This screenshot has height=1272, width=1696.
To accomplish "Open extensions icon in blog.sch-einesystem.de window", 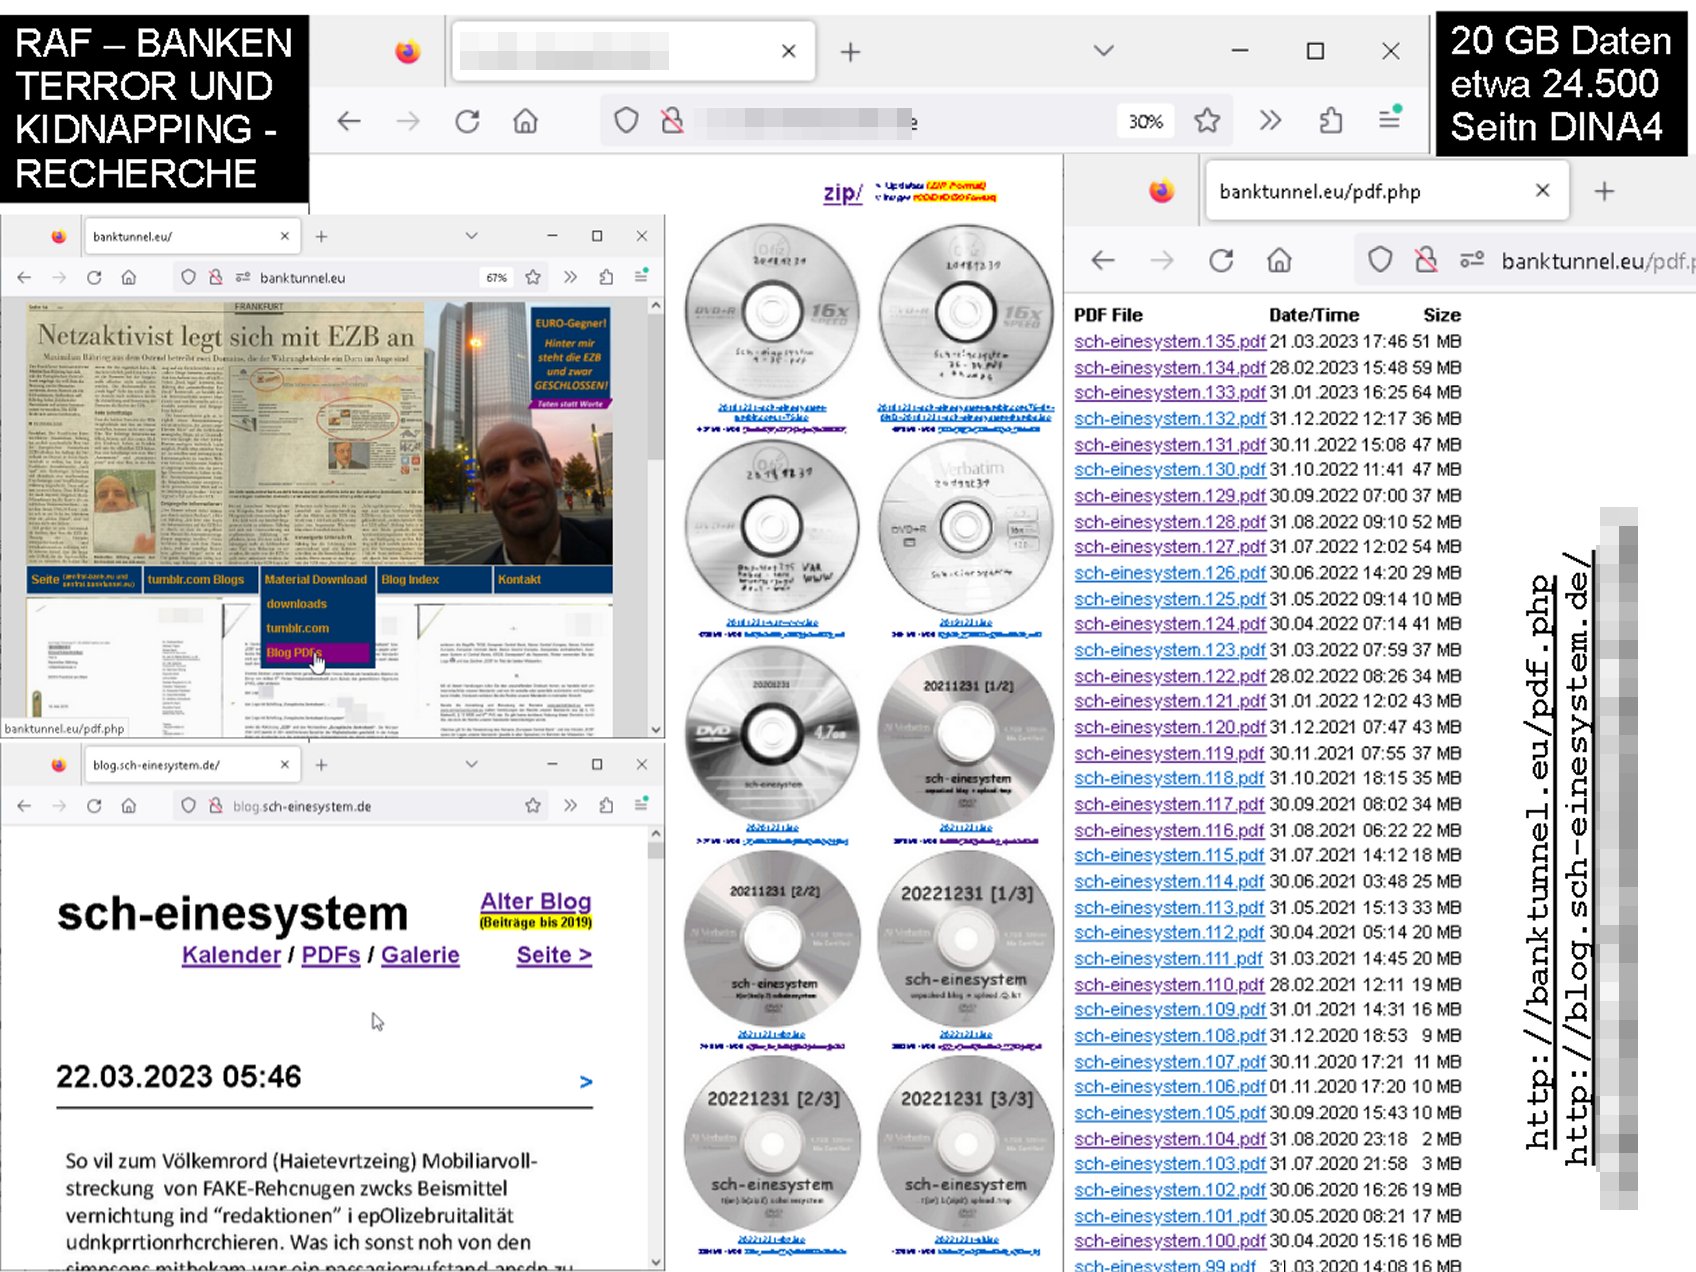I will pos(606,805).
